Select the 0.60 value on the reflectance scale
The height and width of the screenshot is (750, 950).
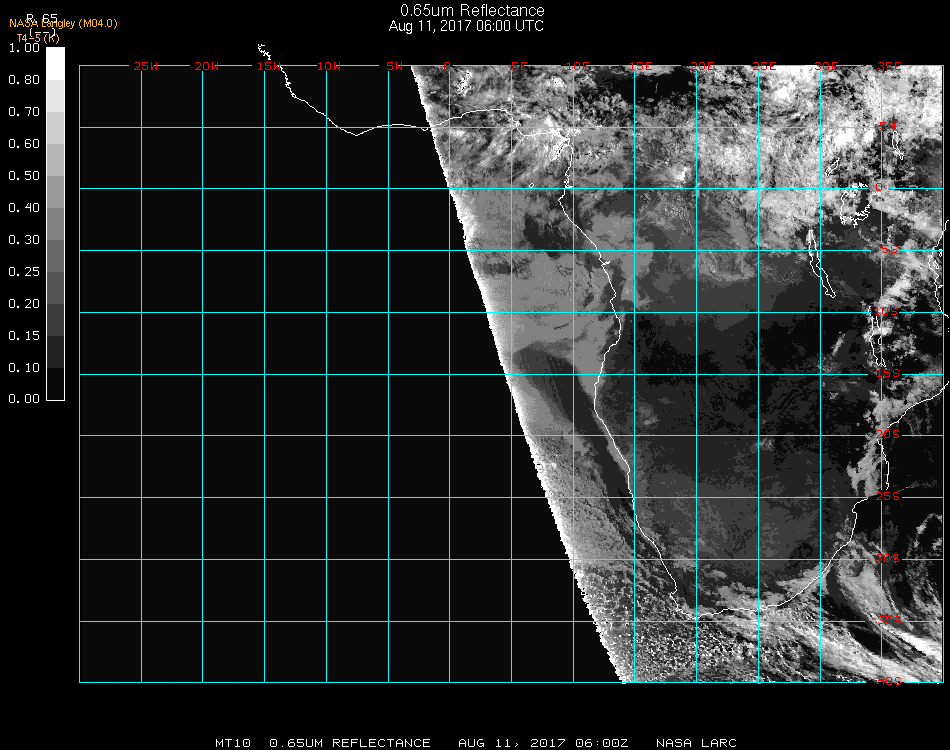pos(24,144)
